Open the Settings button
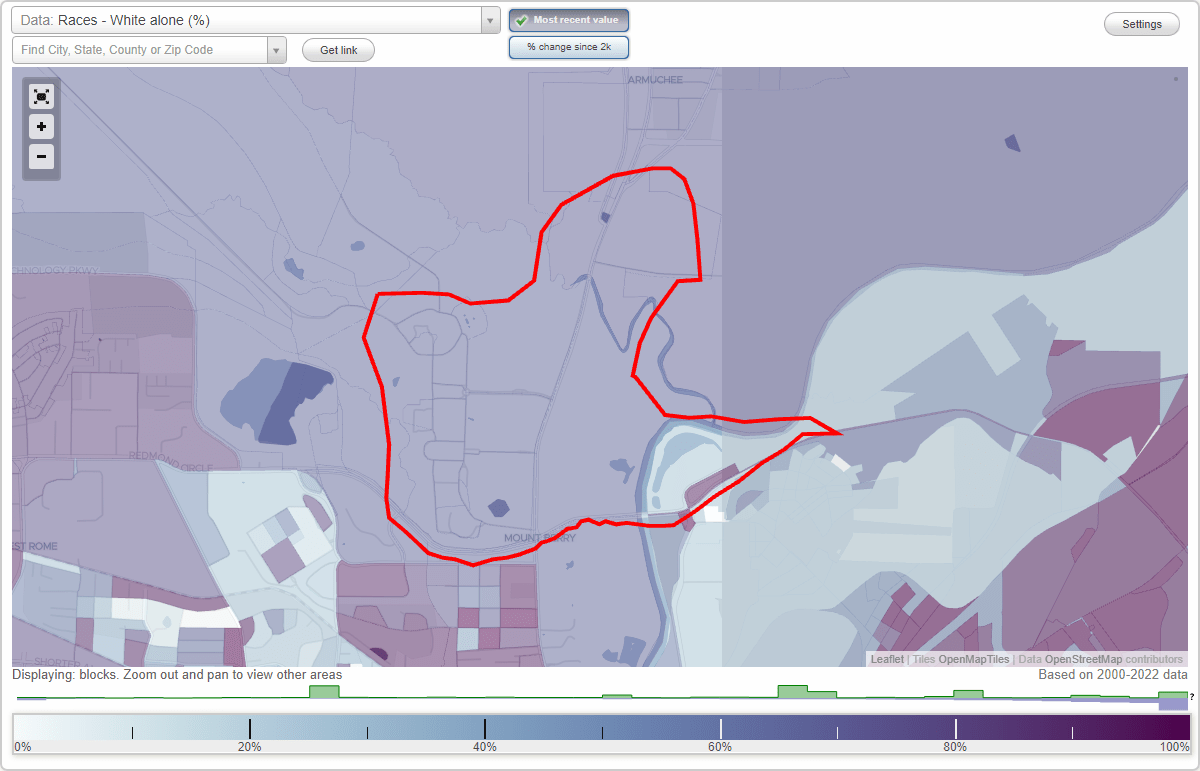This screenshot has height=771, width=1200. [x=1142, y=24]
